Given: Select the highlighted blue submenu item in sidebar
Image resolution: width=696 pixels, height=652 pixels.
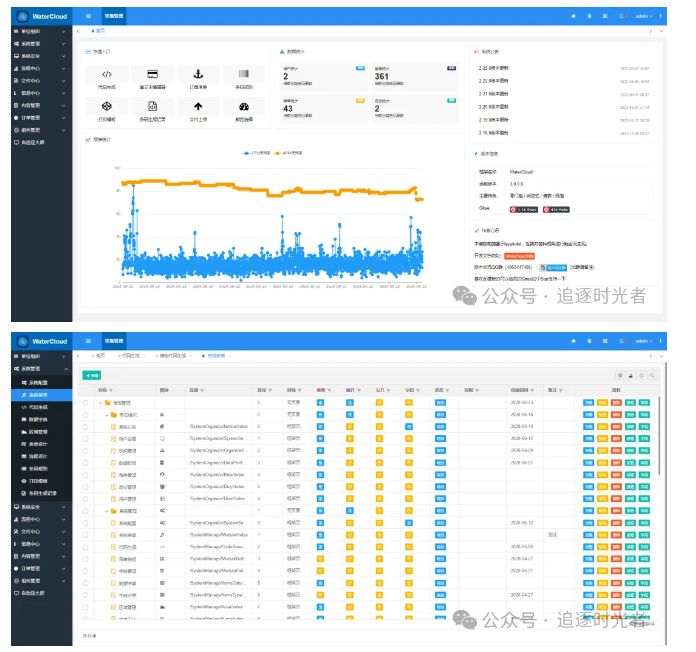Looking at the screenshot, I should (x=42, y=395).
